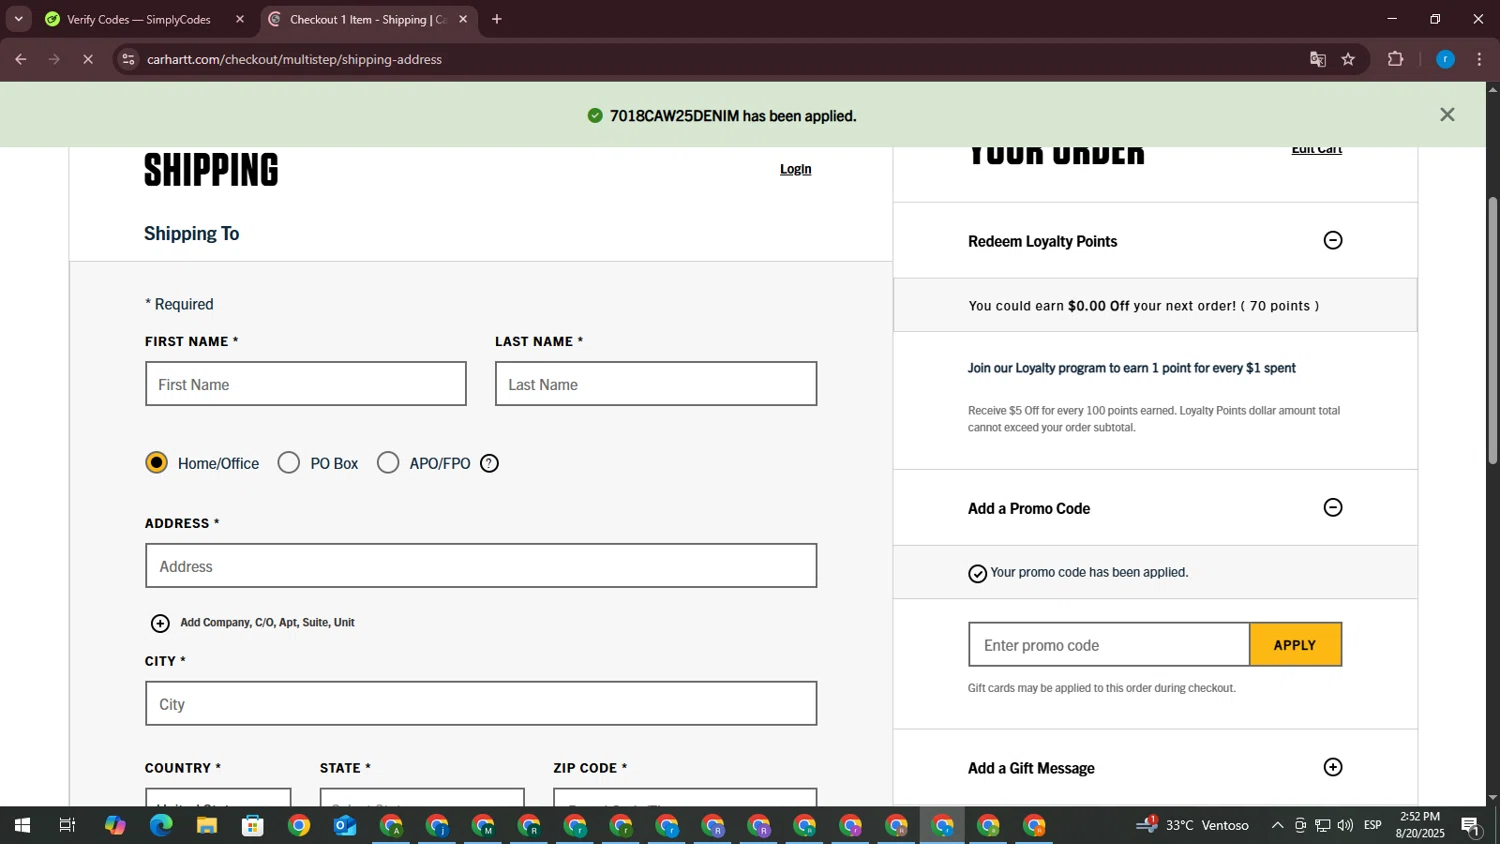Select the PO Box radio button

tap(289, 462)
